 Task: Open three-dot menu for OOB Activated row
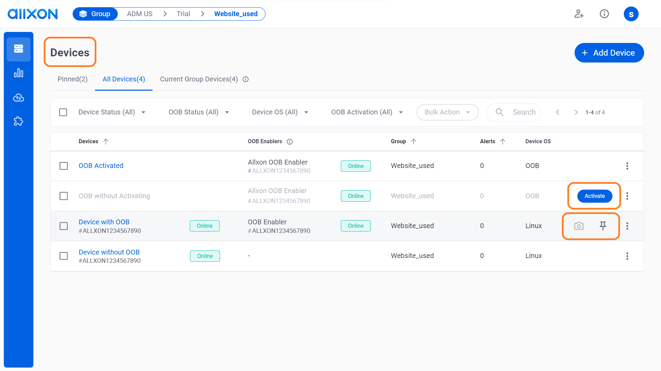tap(627, 166)
